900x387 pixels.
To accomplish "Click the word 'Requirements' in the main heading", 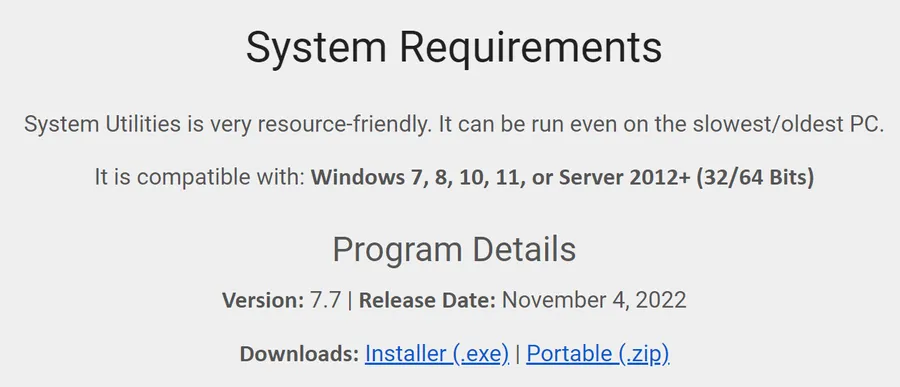I will [530, 48].
